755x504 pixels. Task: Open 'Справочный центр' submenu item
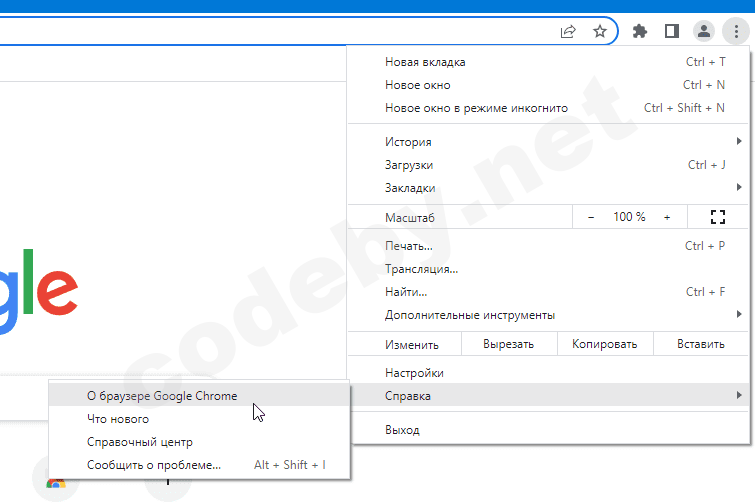coord(199,442)
